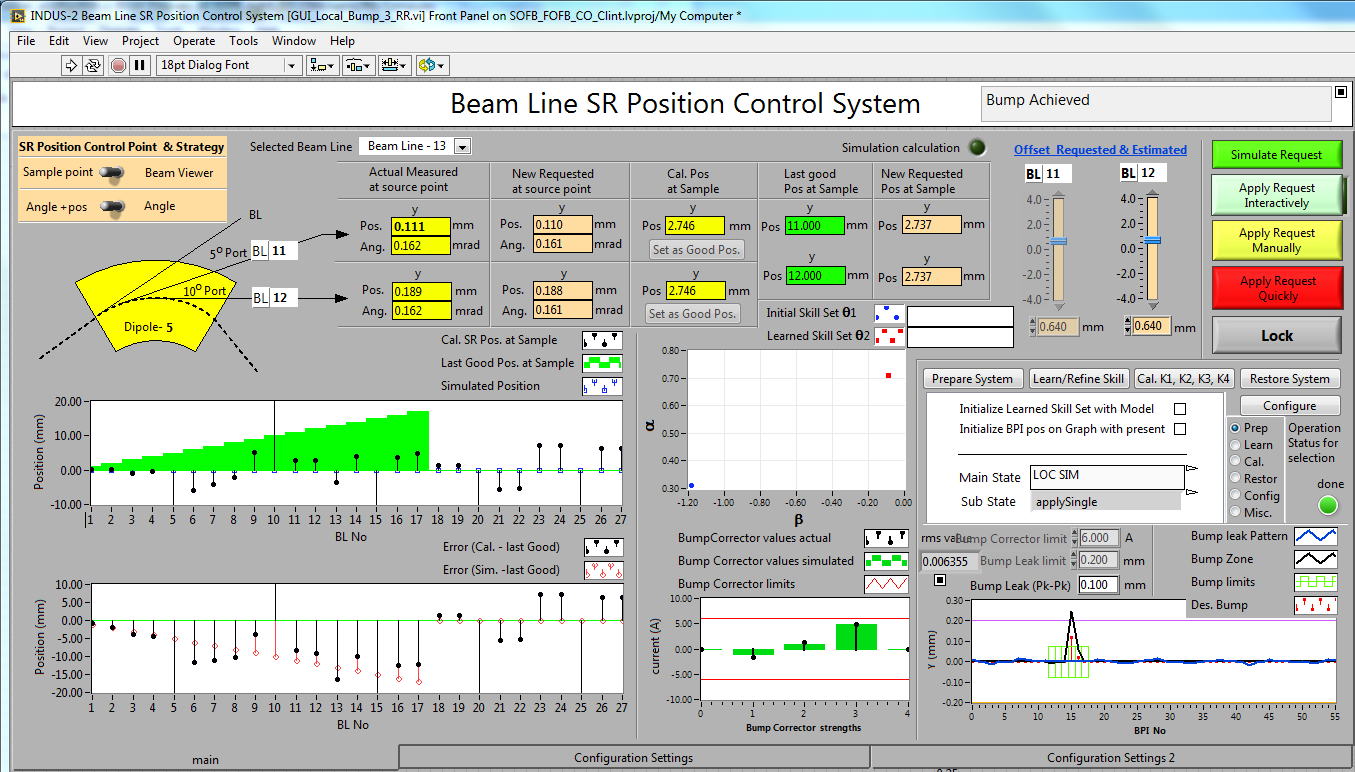Image resolution: width=1355 pixels, height=772 pixels.
Task: Open the Resize Objects toolbar menu
Action: [395, 65]
